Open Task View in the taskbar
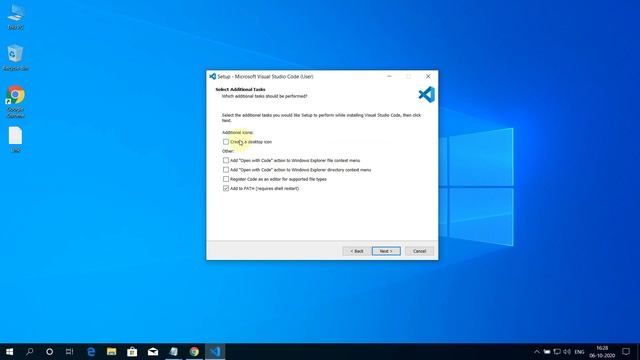 (69, 351)
